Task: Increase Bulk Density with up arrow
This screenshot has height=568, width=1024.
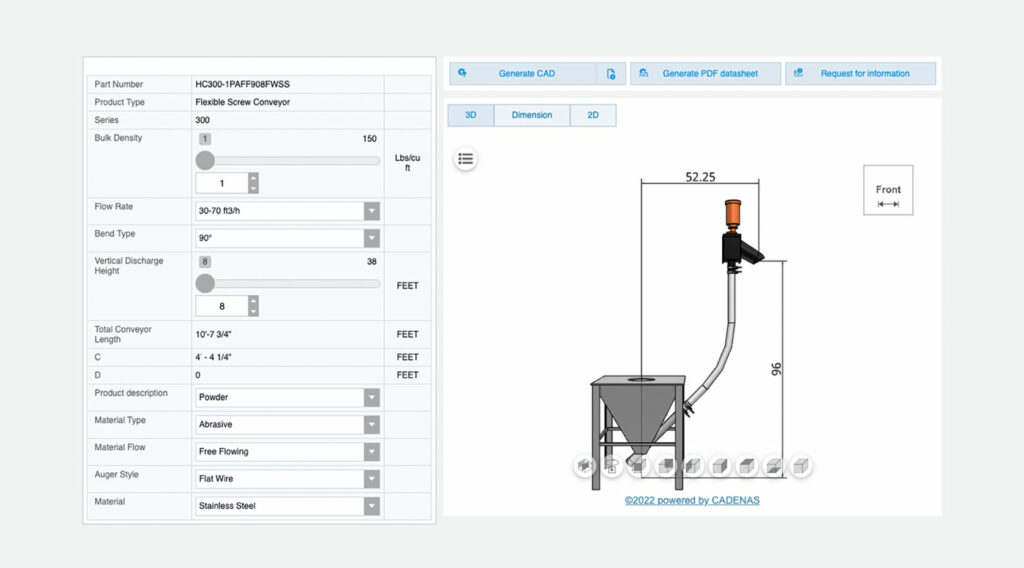Action: tap(253, 178)
